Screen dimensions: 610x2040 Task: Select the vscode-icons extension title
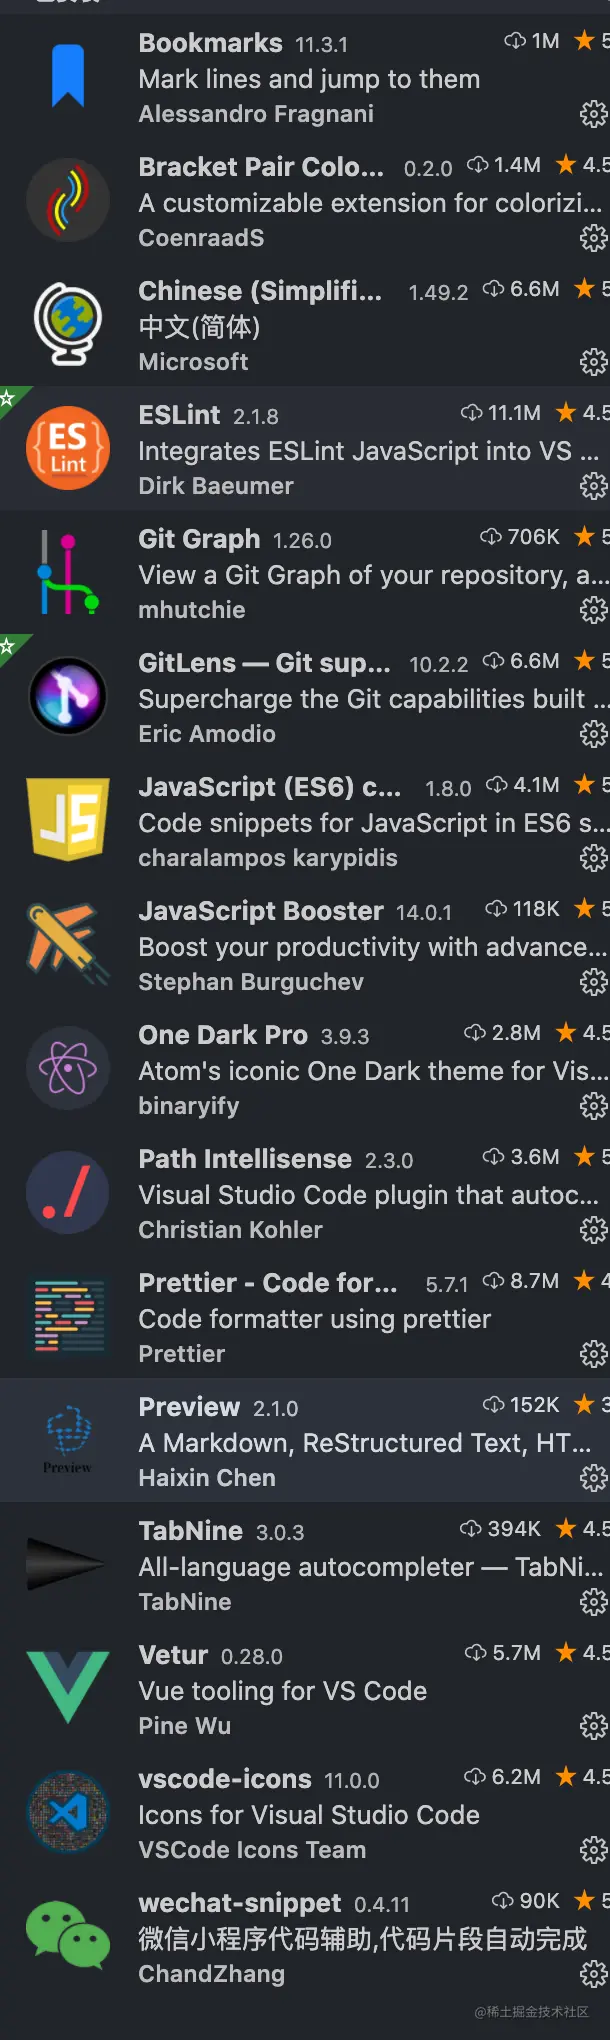[225, 1779]
